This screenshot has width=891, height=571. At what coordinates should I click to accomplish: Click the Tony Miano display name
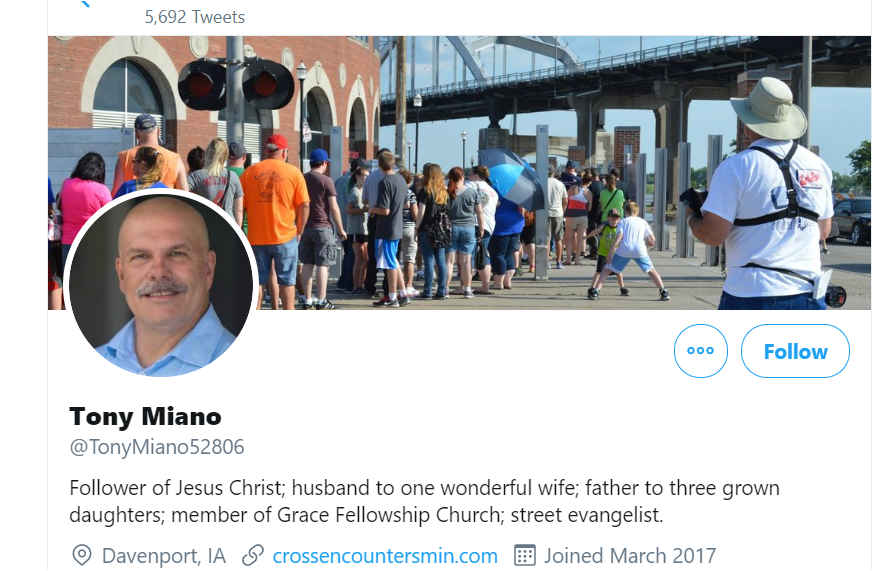146,416
